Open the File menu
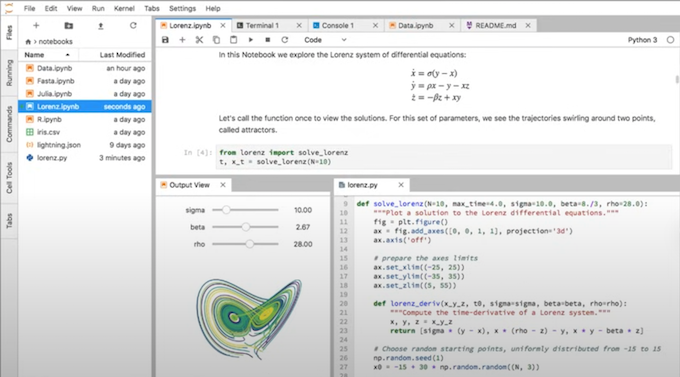Image resolution: width=680 pixels, height=377 pixels. (x=29, y=8)
